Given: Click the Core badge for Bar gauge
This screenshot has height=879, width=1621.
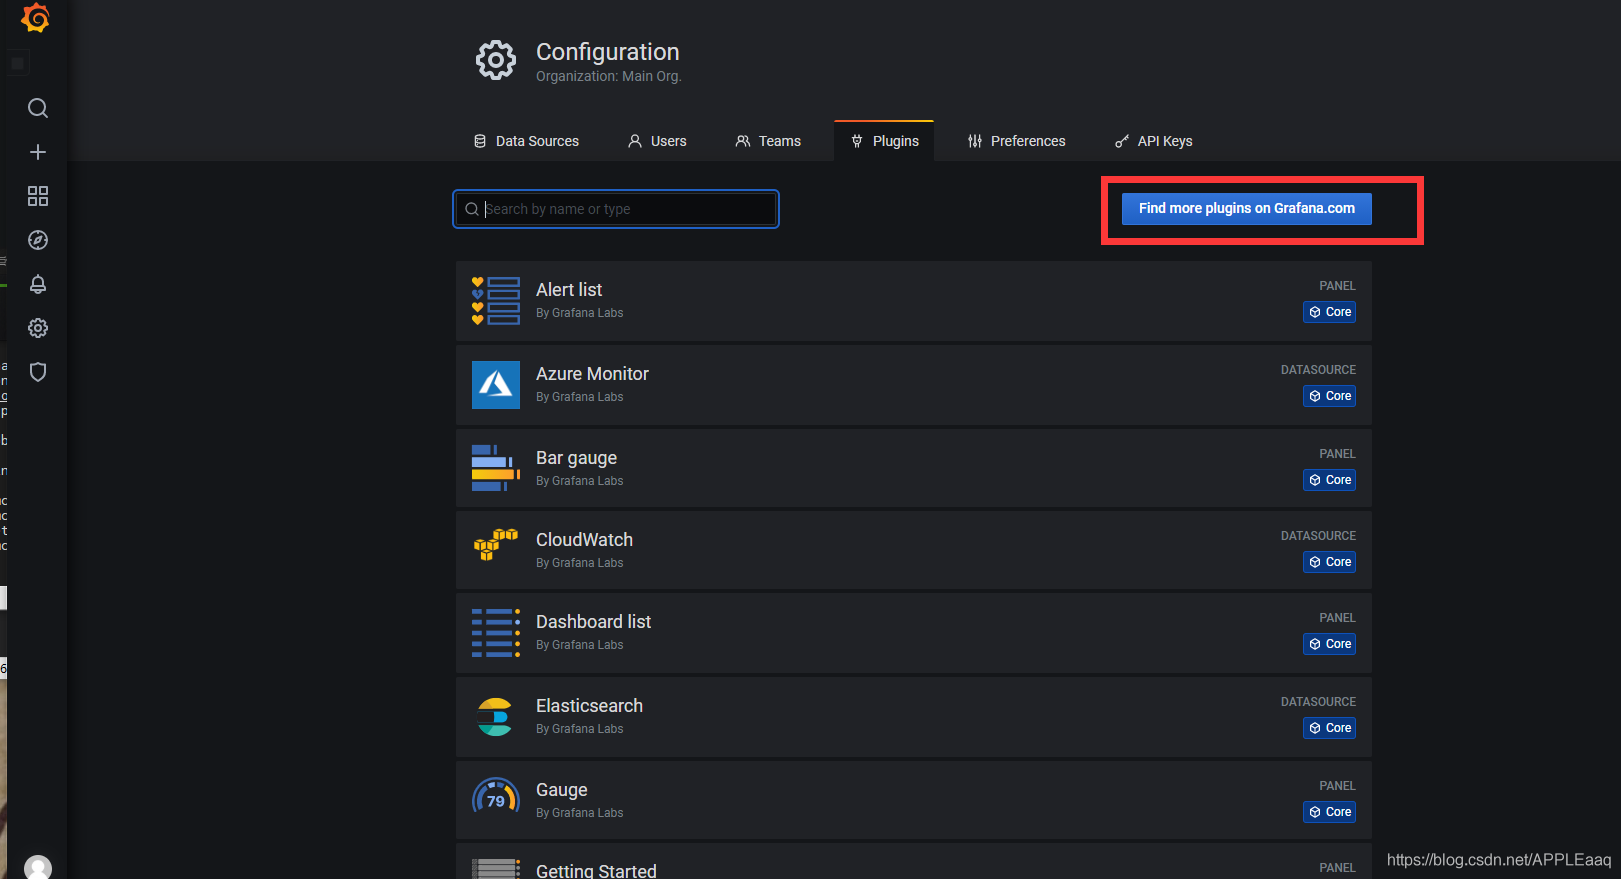Looking at the screenshot, I should coord(1330,480).
